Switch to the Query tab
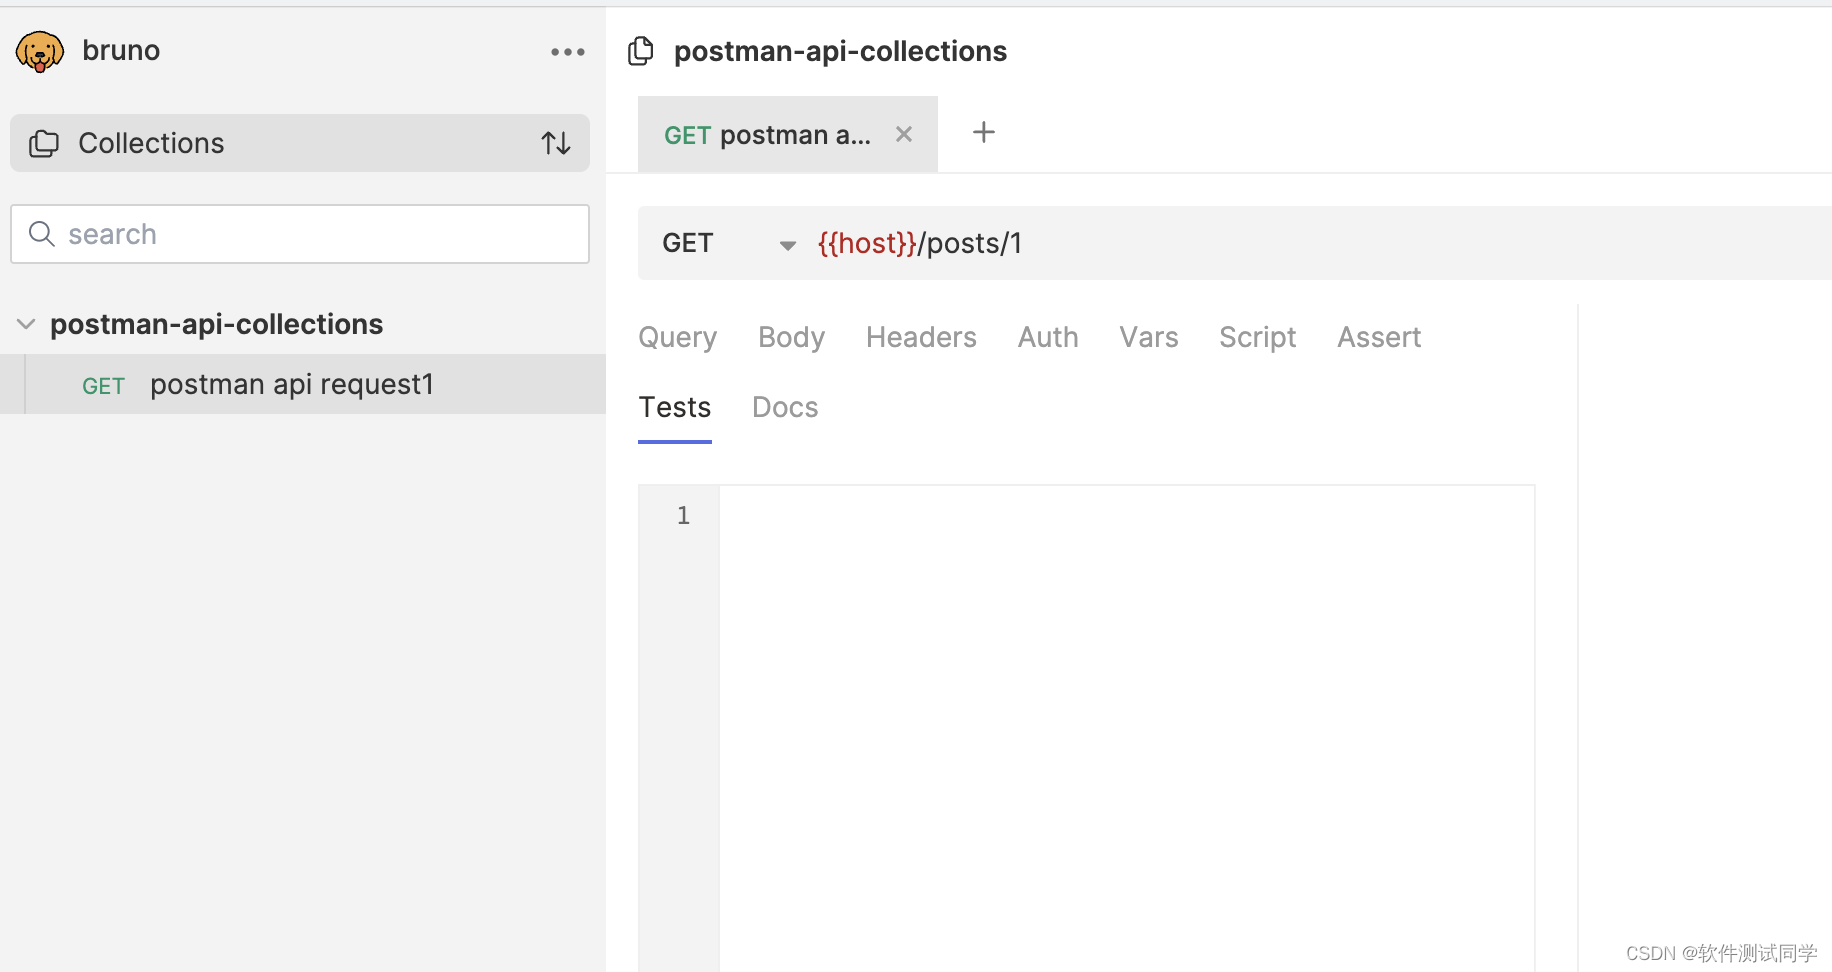 (678, 337)
